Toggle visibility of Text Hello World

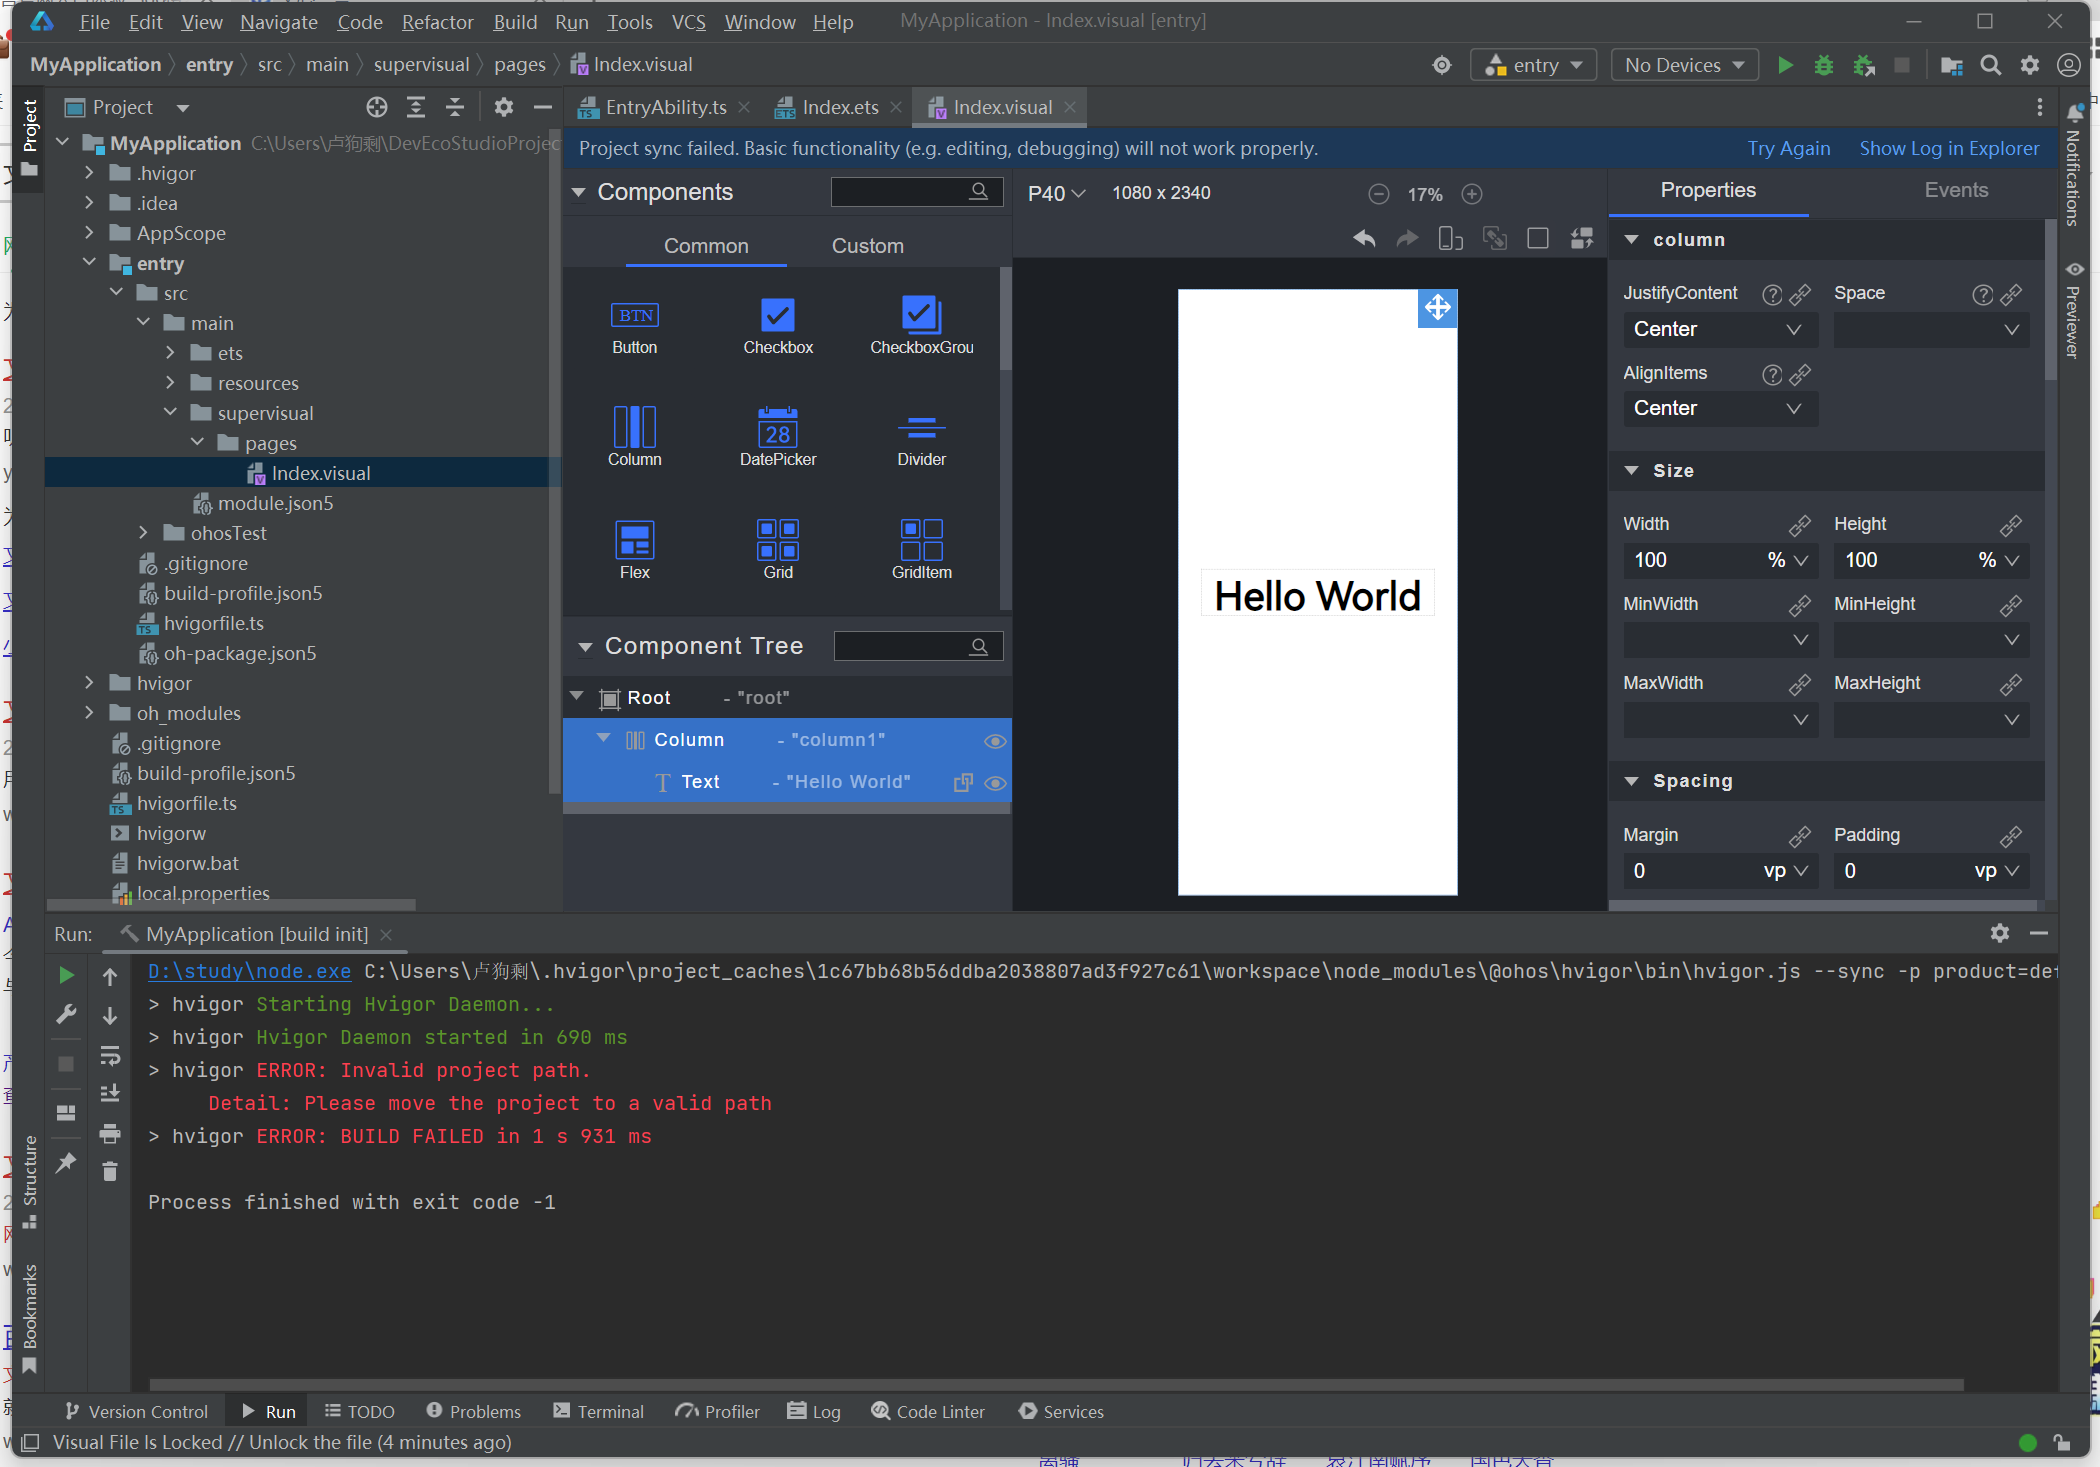pos(994,783)
